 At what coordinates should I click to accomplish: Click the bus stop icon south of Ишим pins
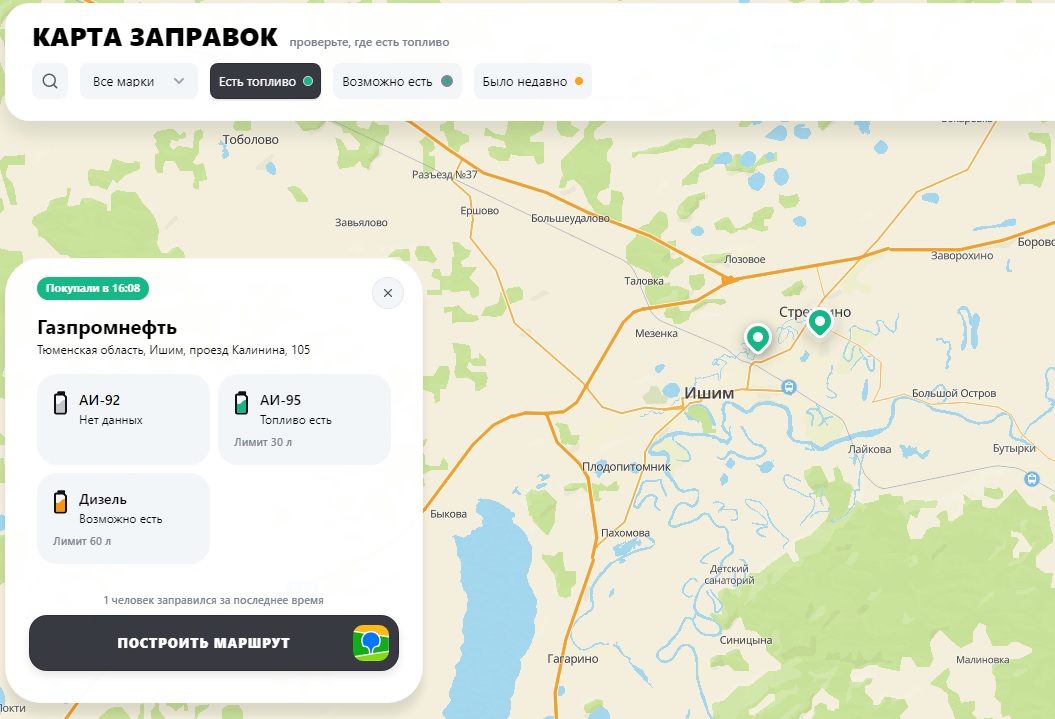(789, 387)
